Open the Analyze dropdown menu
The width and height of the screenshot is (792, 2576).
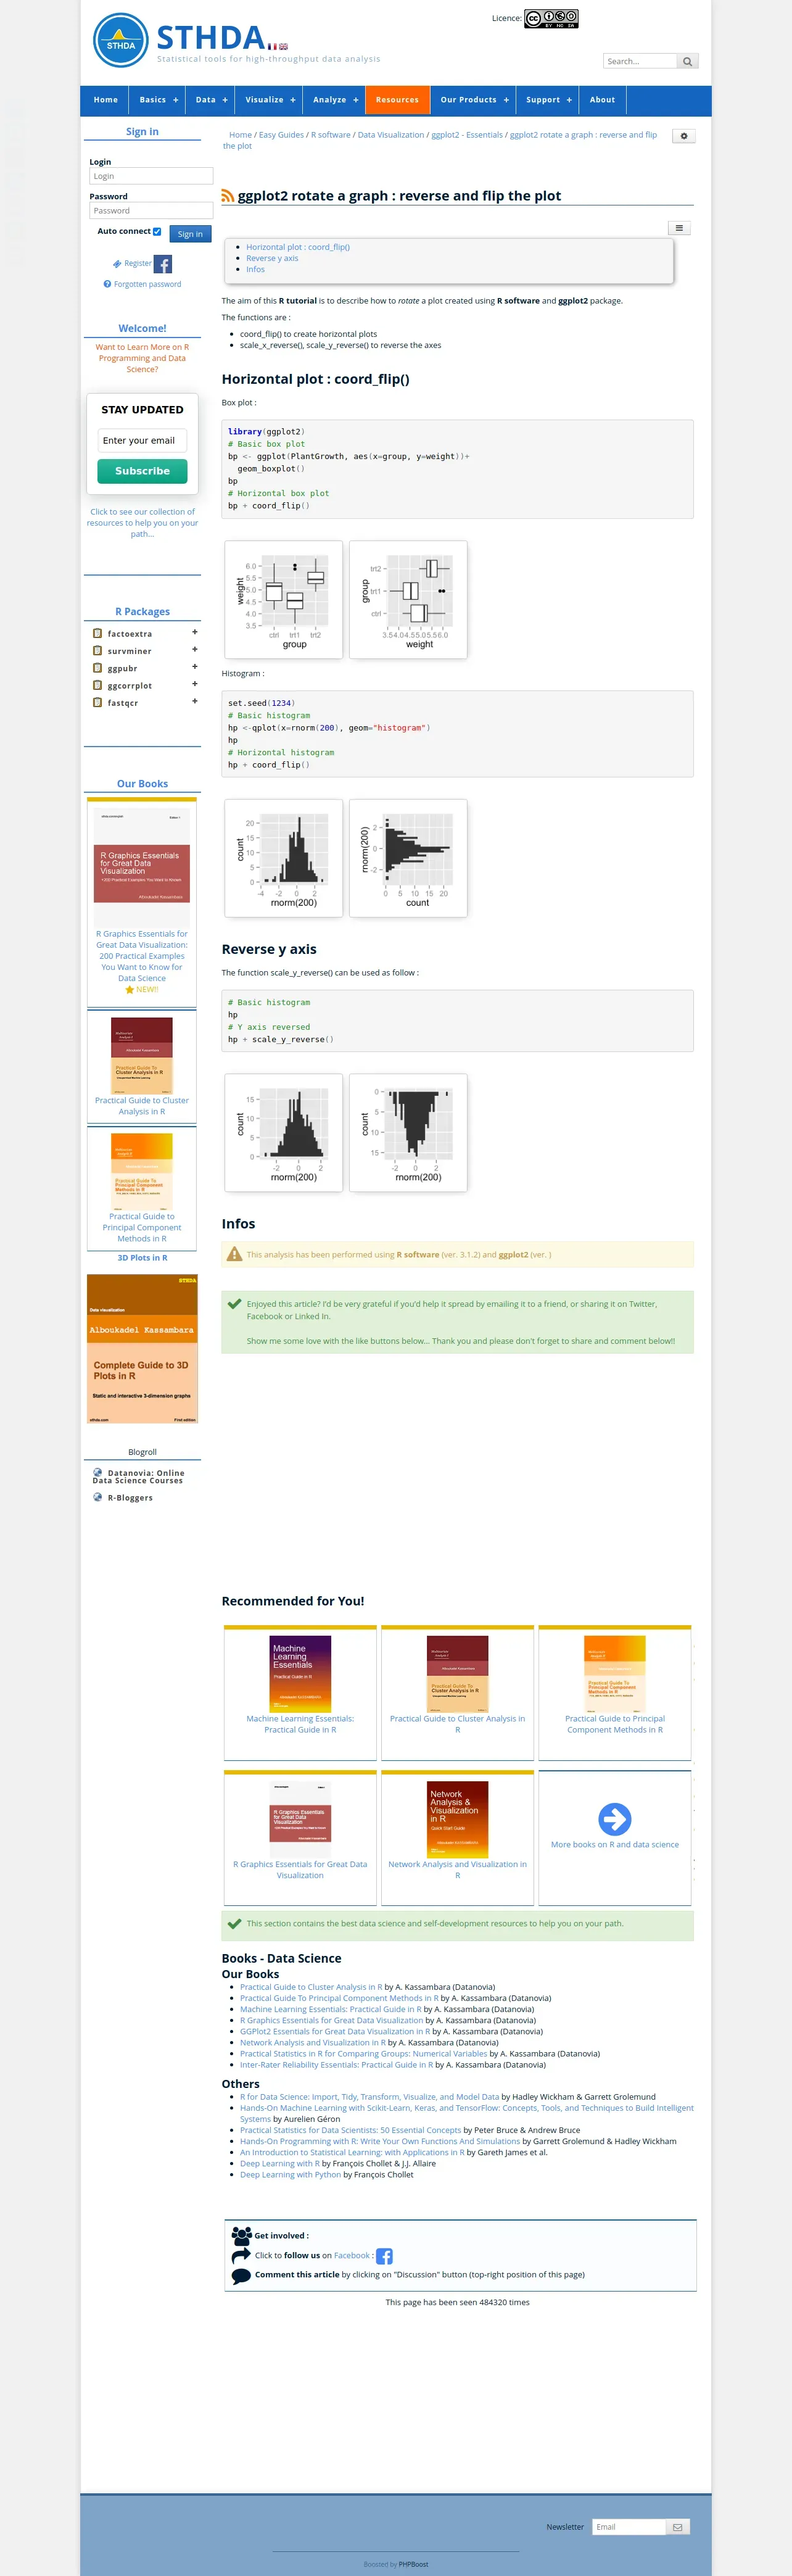click(x=335, y=100)
